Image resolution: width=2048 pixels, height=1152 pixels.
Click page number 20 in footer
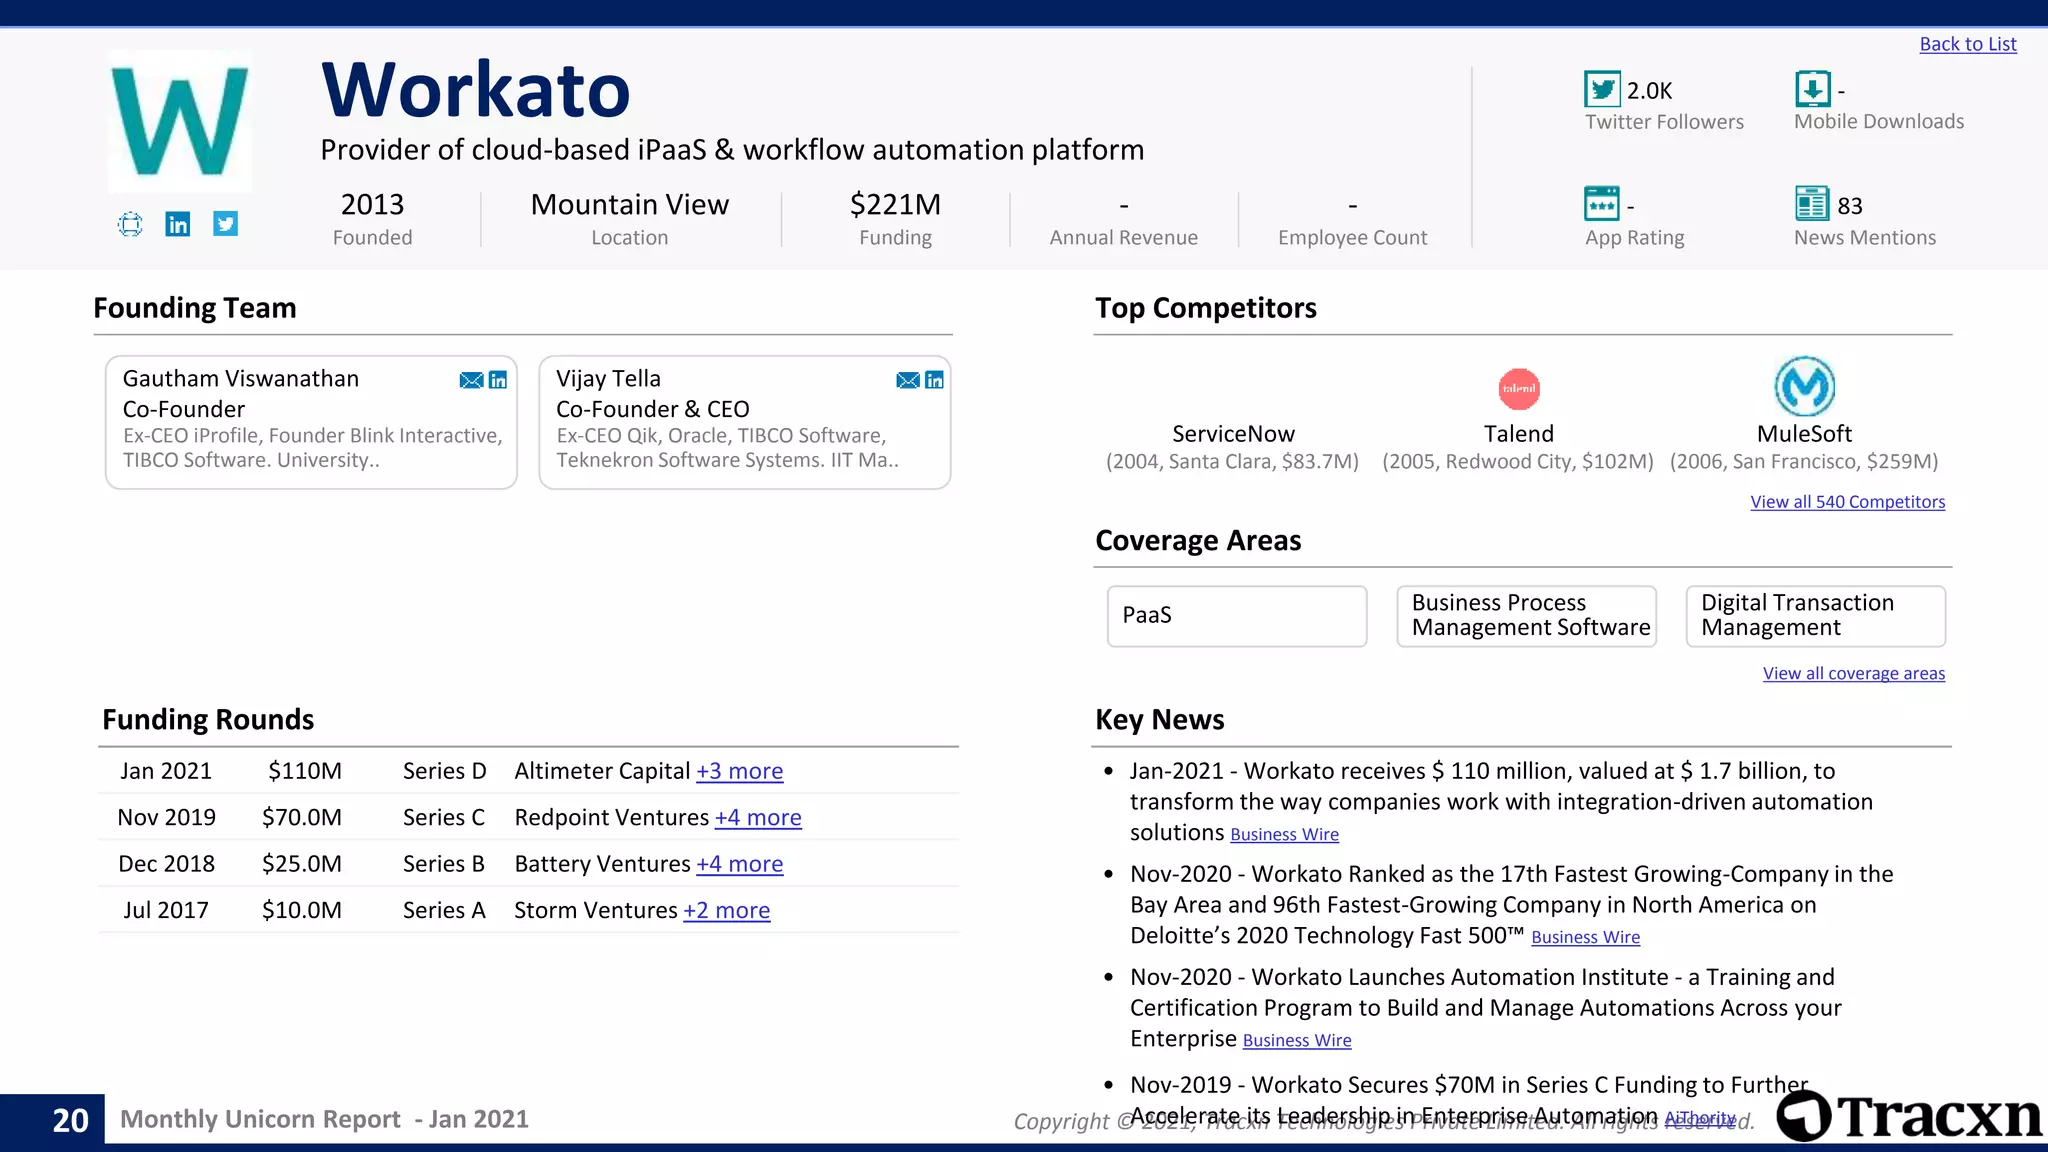(71, 1120)
